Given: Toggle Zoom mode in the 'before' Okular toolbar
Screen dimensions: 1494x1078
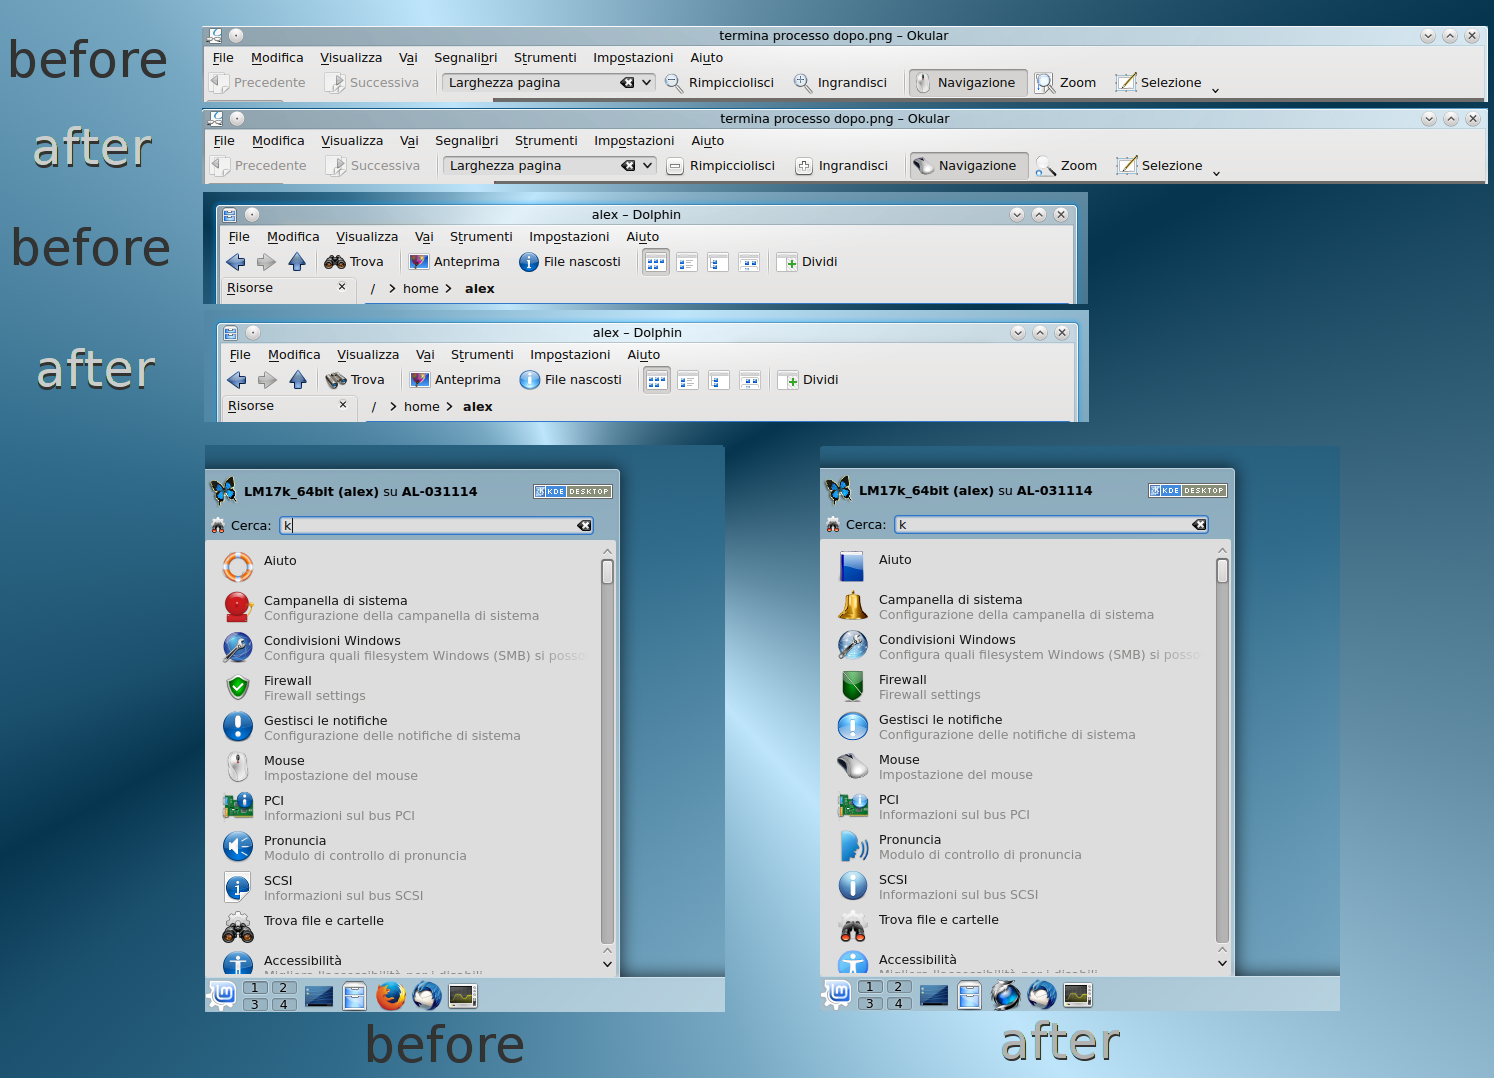Looking at the screenshot, I should point(1066,83).
